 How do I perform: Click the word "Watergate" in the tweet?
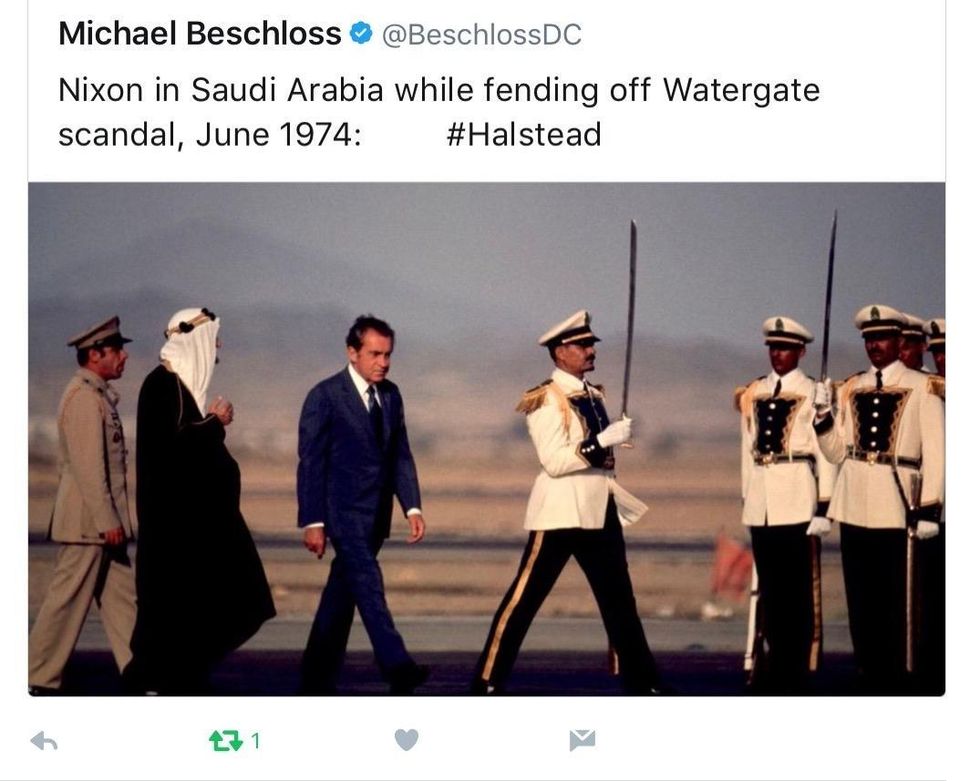[x=741, y=90]
